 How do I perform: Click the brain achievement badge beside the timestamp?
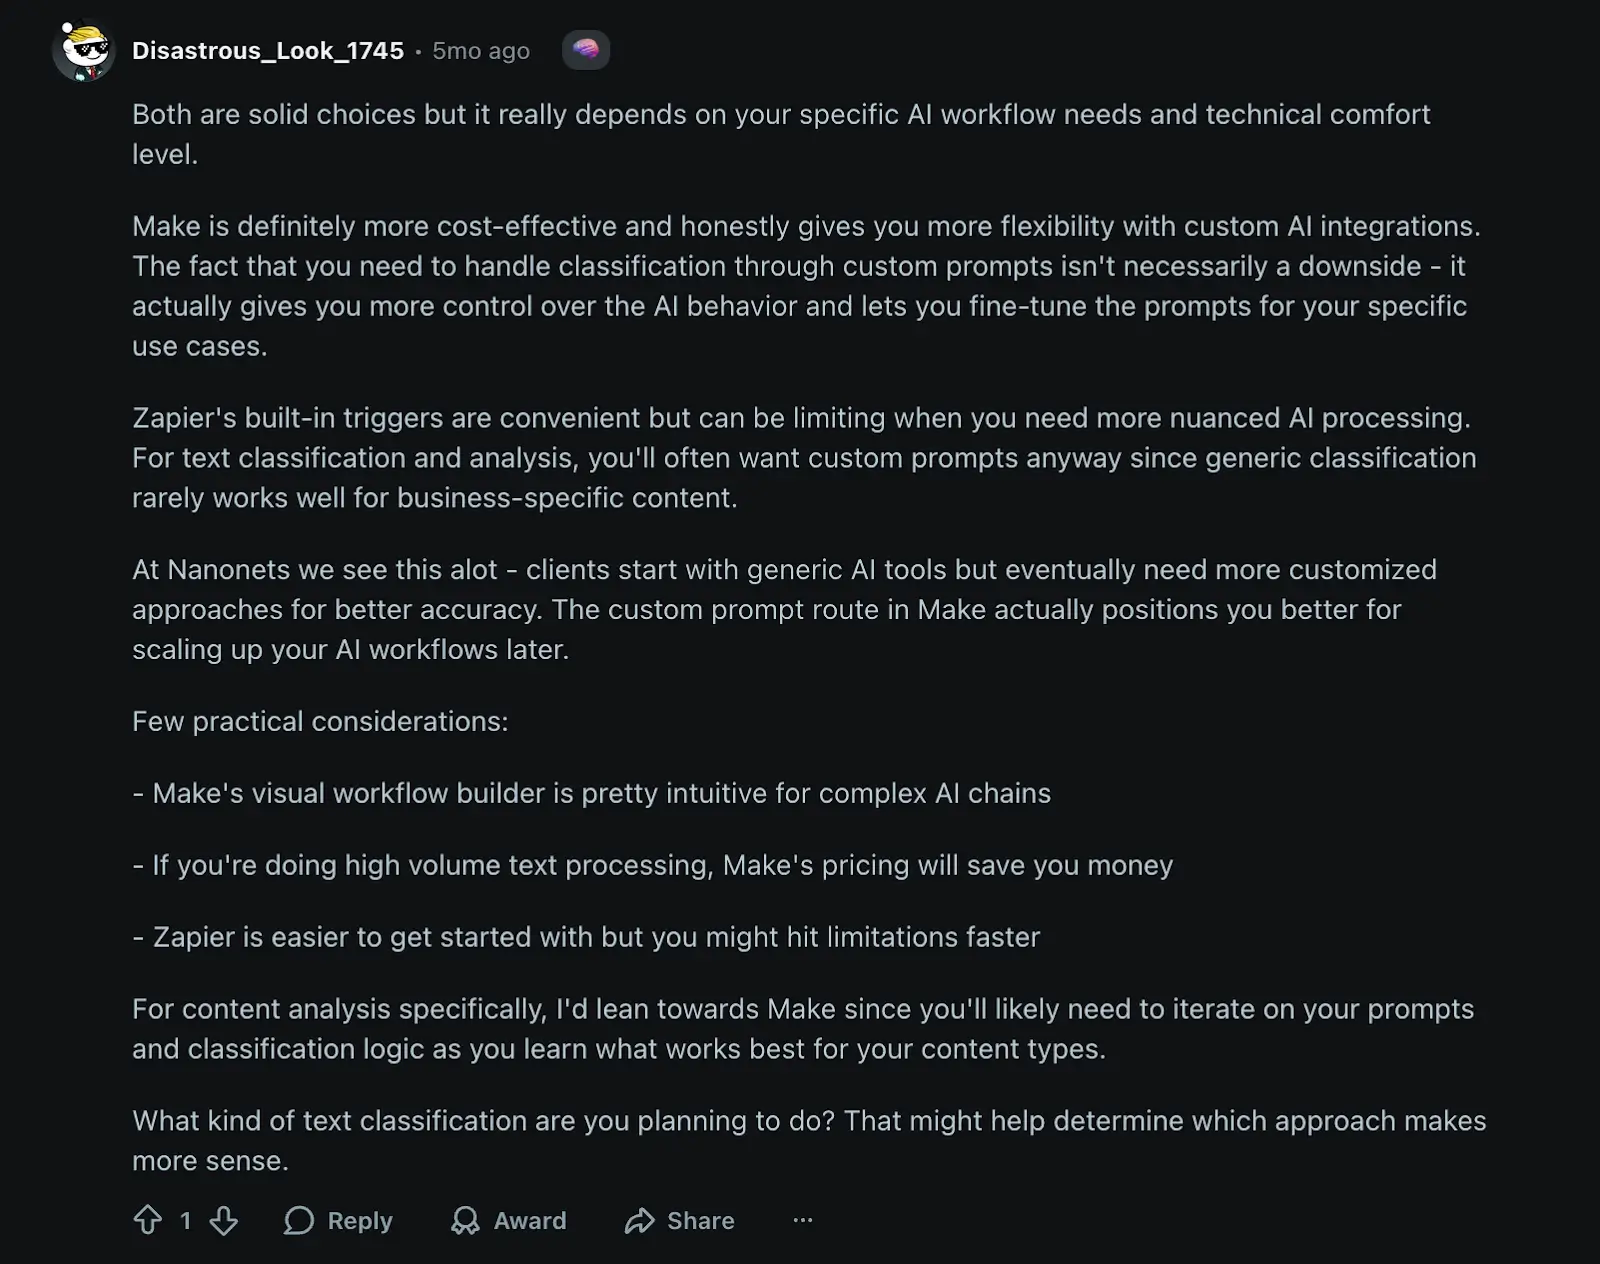(x=585, y=49)
